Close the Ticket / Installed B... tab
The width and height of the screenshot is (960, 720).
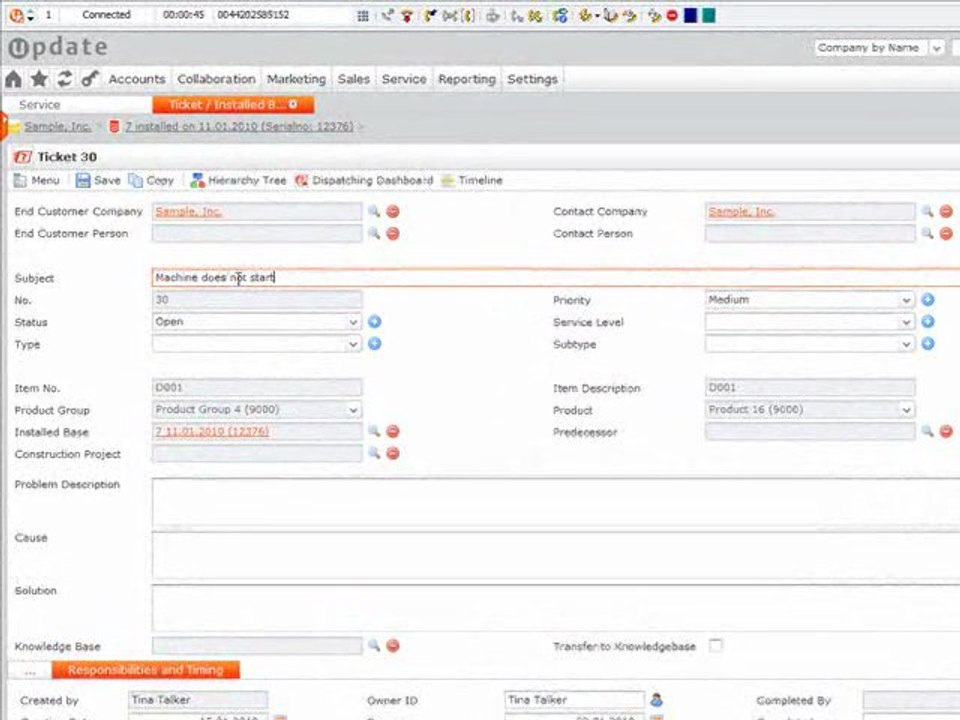pos(293,104)
